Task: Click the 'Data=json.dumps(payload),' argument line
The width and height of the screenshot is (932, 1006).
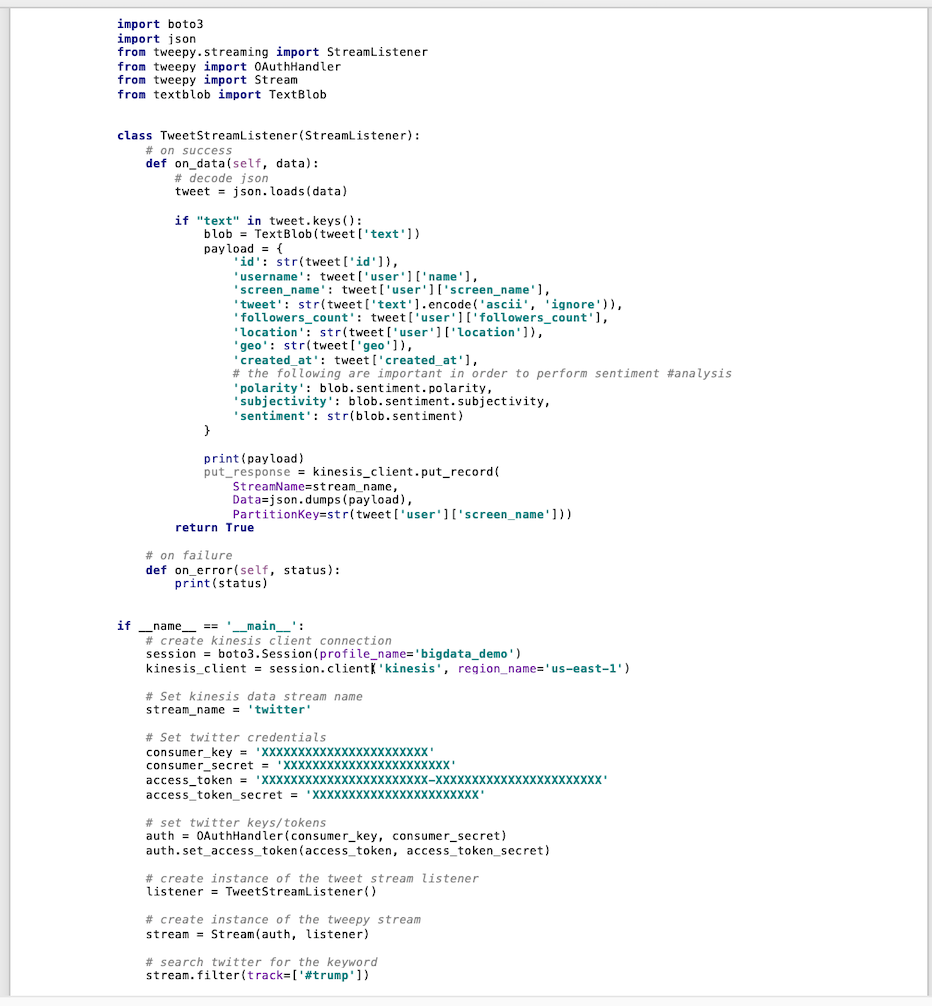Action: (323, 500)
